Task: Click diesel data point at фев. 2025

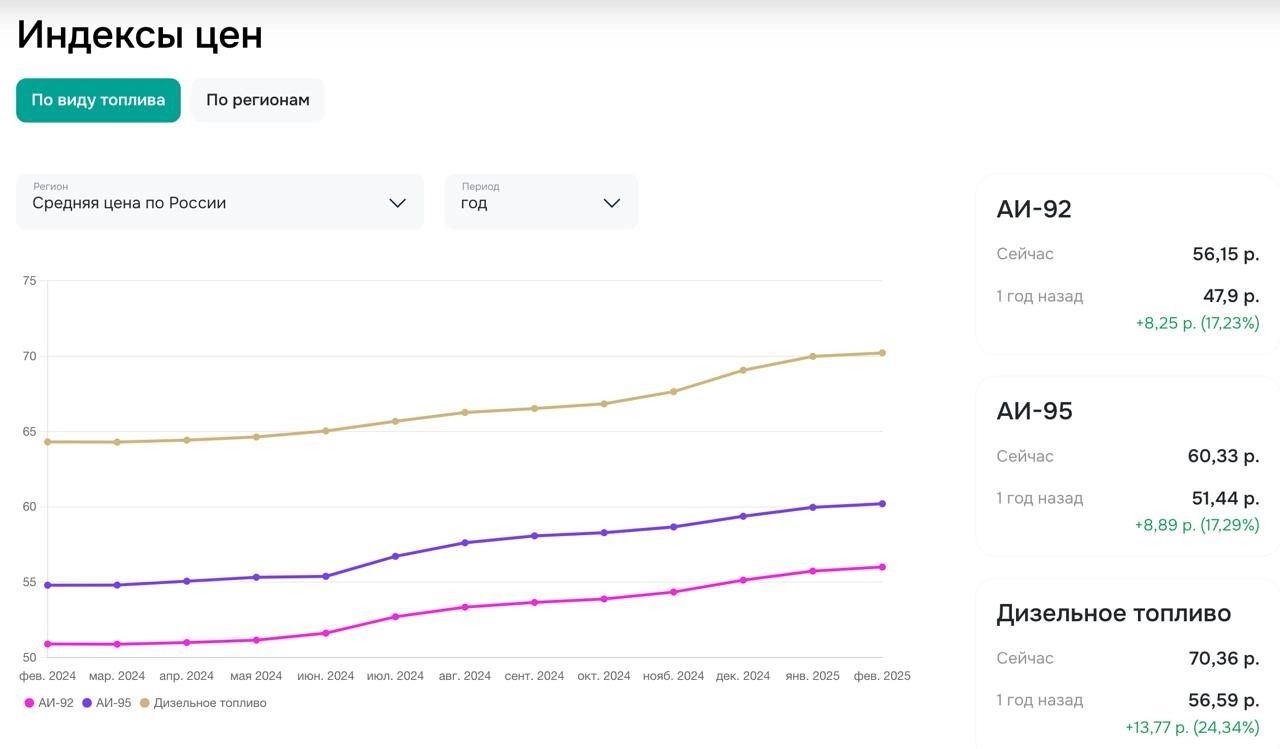Action: coord(882,353)
